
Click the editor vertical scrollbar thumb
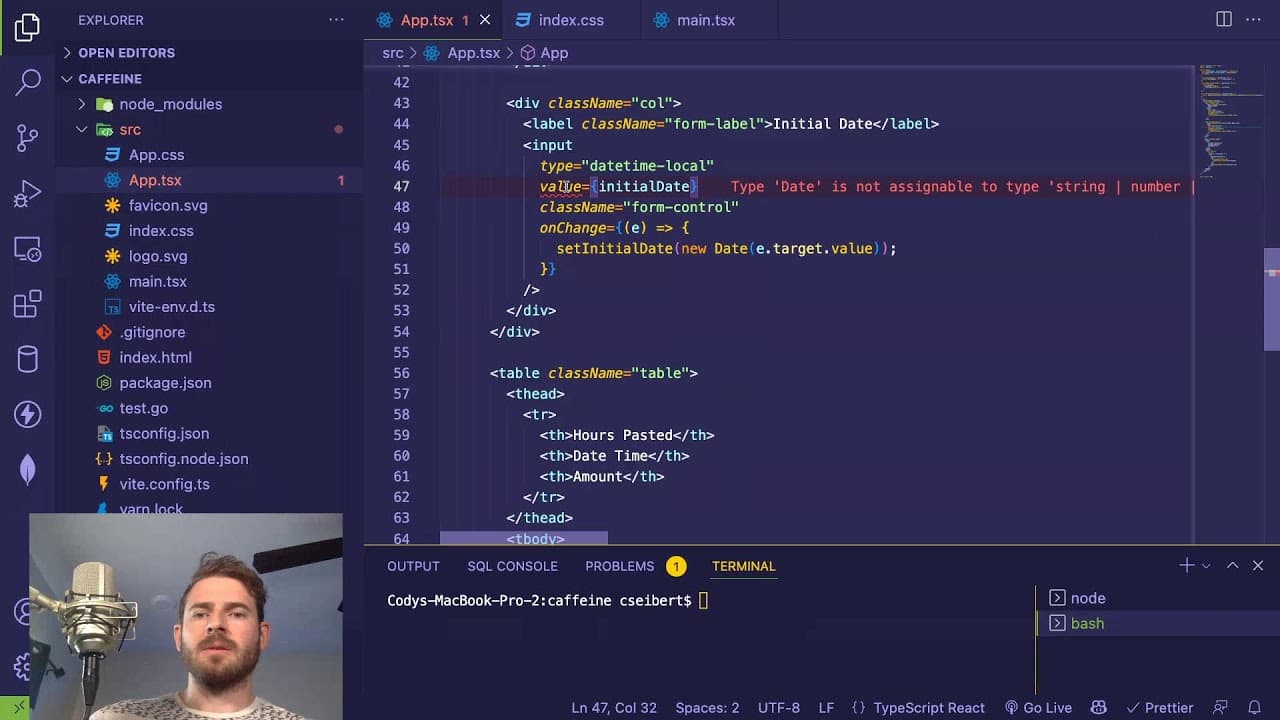[x=1271, y=299]
